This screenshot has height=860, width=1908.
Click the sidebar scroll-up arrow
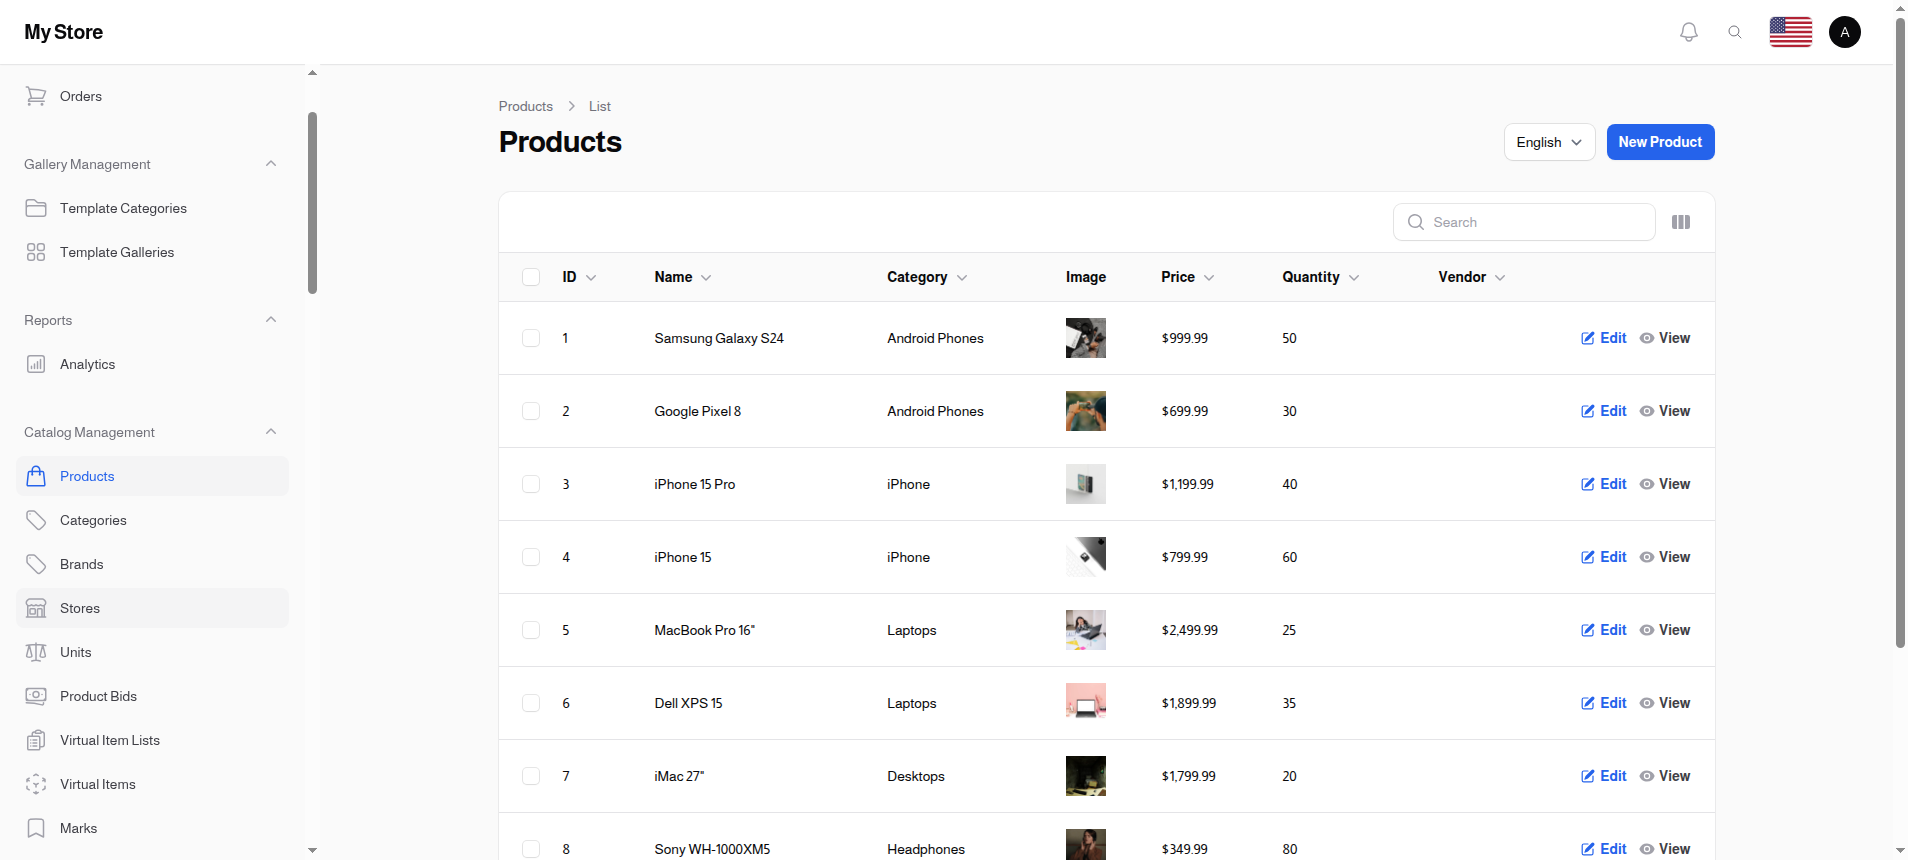pos(312,73)
